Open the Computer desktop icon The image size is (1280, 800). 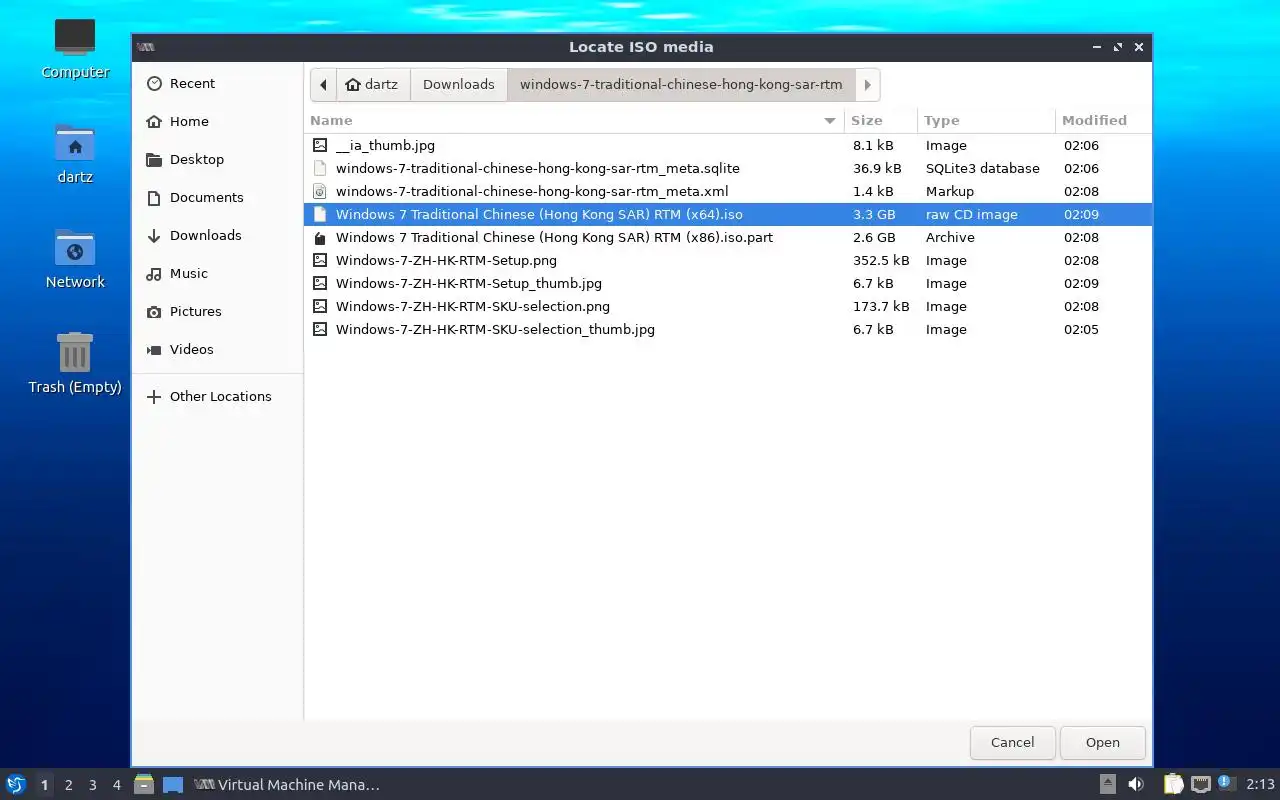[75, 49]
